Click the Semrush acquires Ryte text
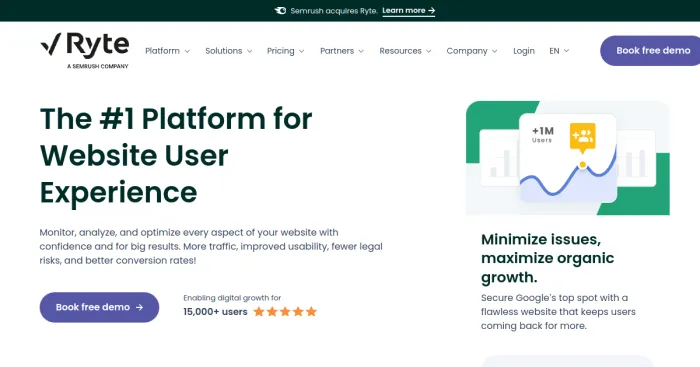 tap(333, 11)
